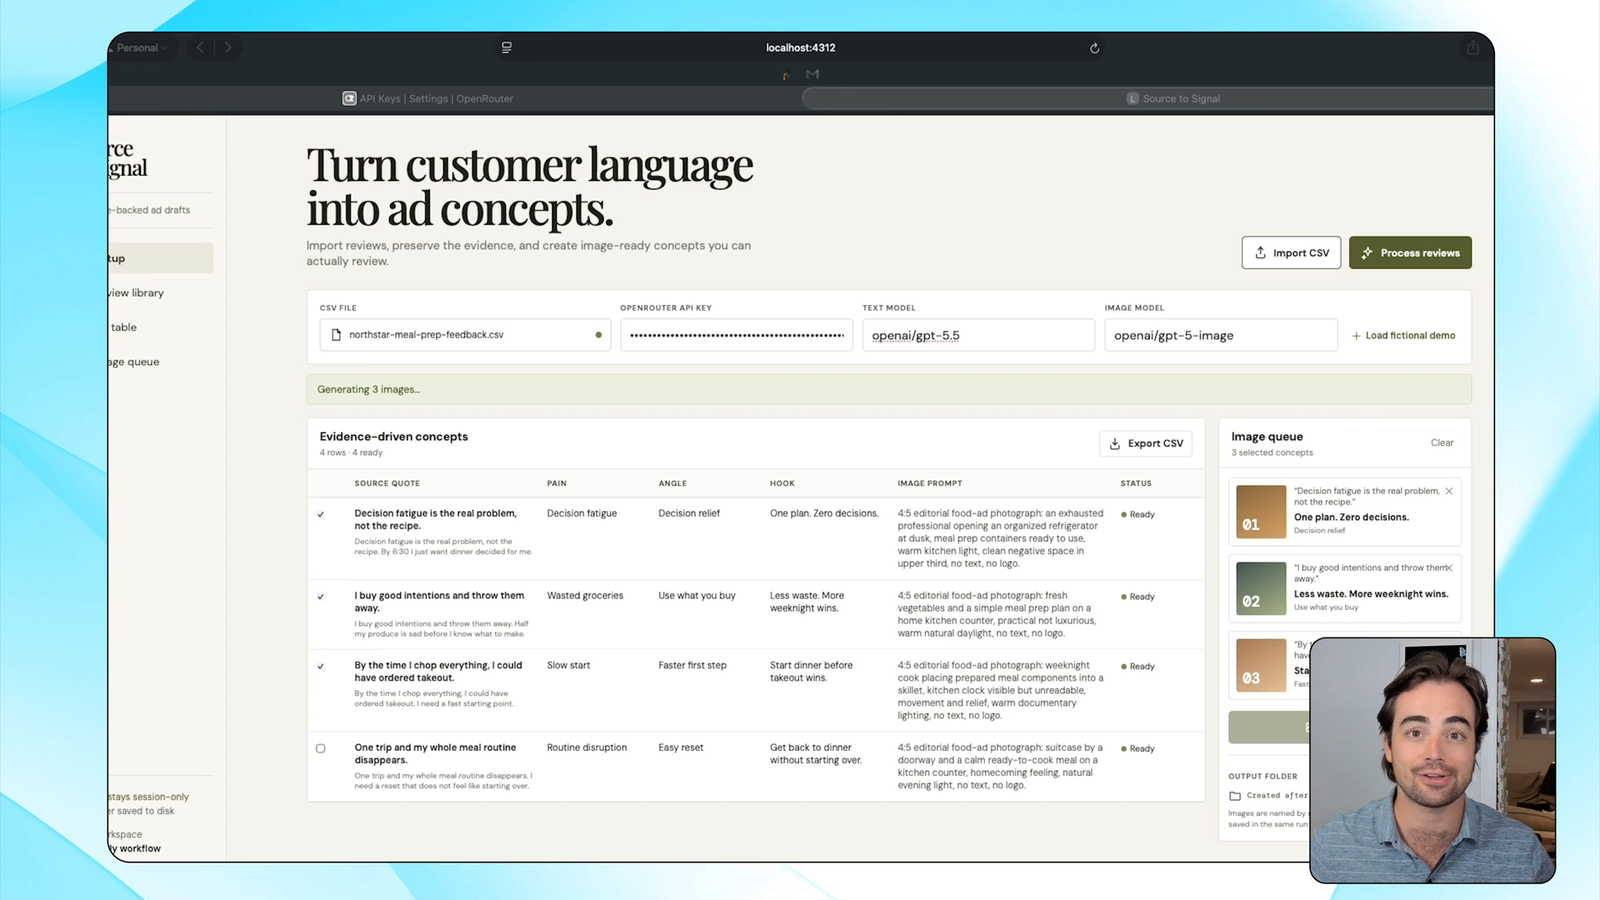Click the output folder icon

[1235, 796]
